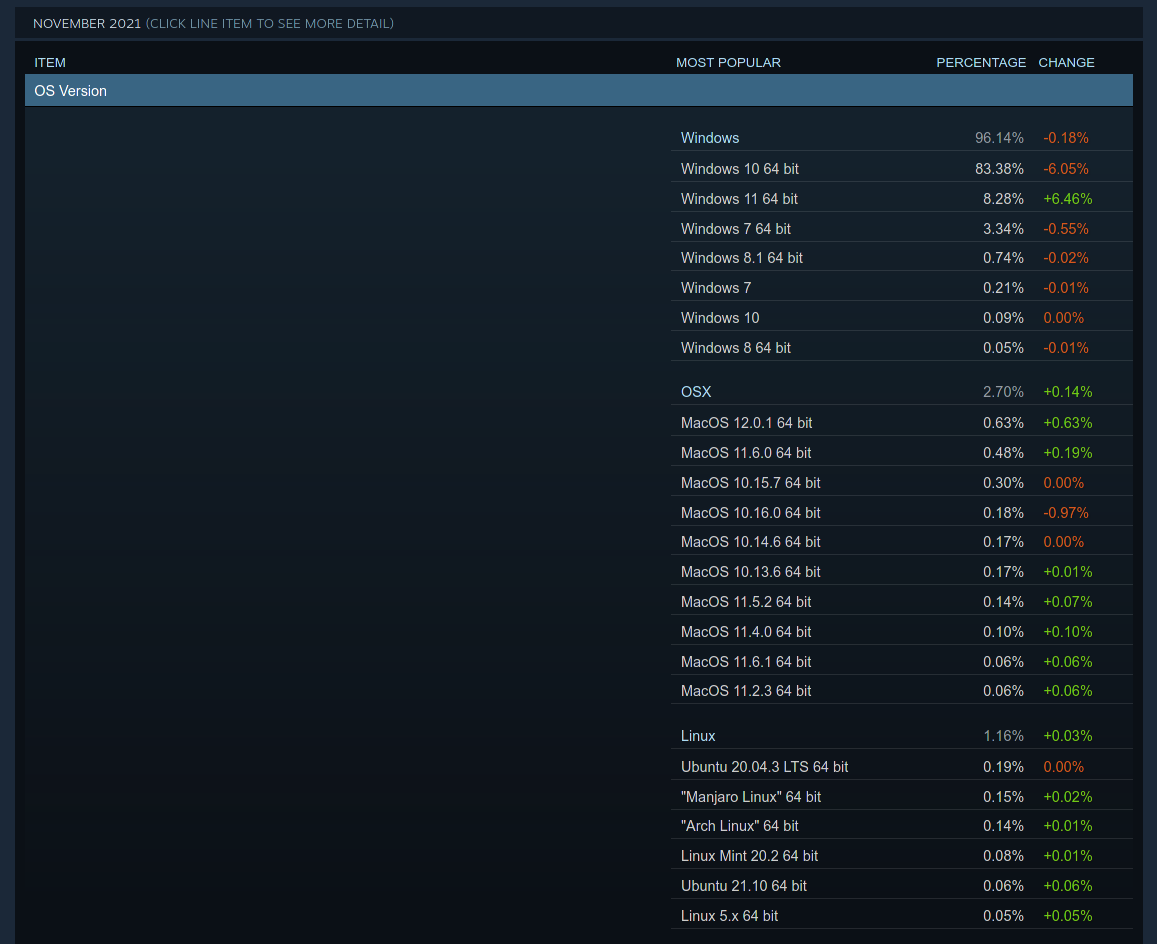Image resolution: width=1157 pixels, height=944 pixels.
Task: Click the 2.70% OSX total percentage
Action: point(1003,392)
